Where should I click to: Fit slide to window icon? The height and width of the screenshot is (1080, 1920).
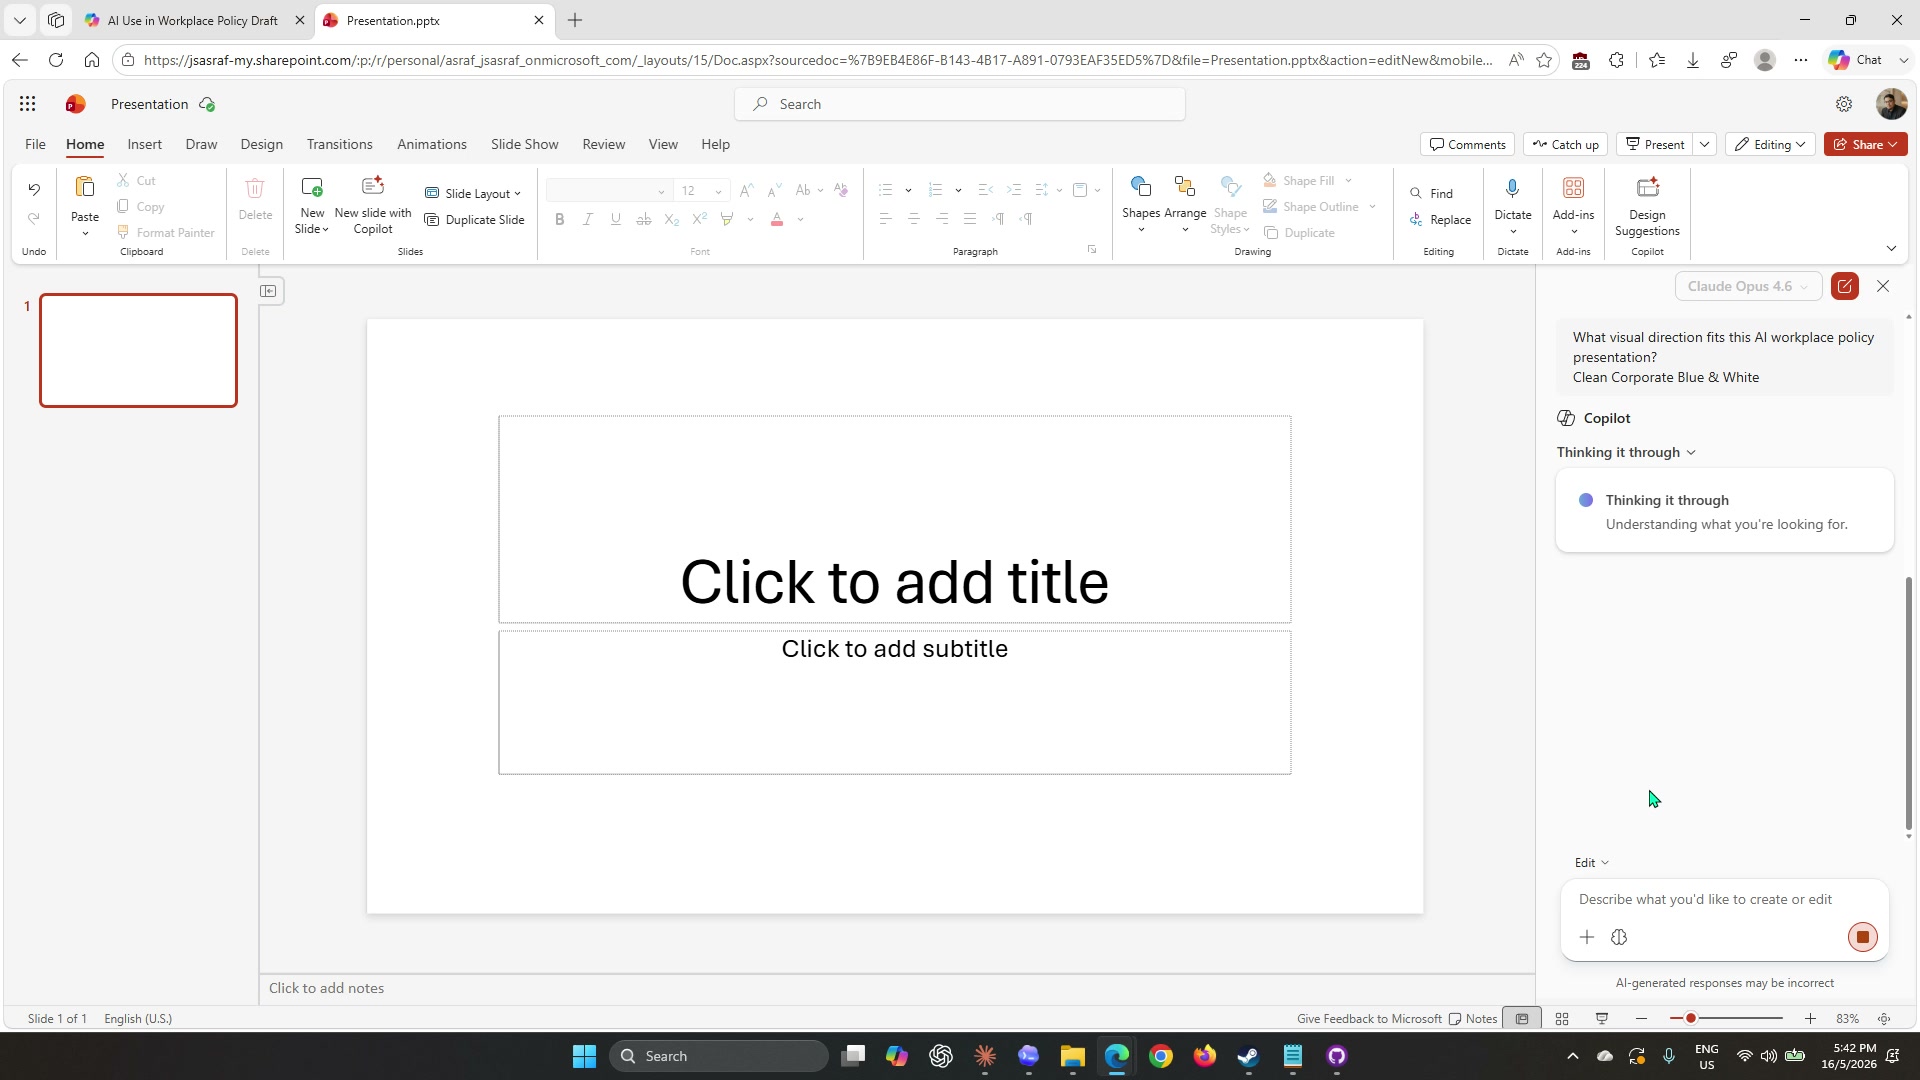[x=1884, y=1019]
